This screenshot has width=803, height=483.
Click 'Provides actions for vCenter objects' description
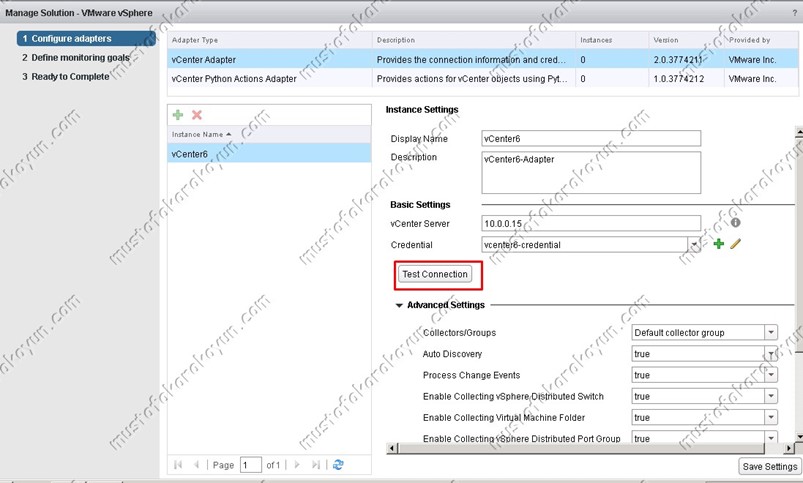(472, 78)
